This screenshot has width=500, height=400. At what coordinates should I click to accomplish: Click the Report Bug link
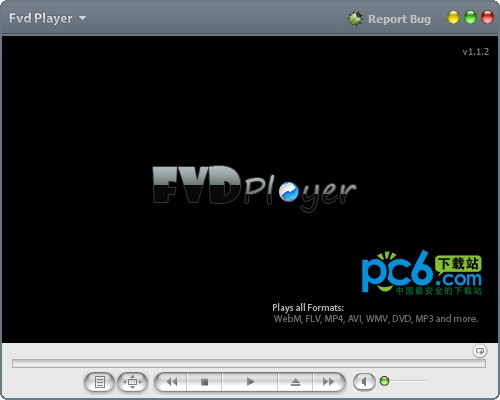(399, 19)
